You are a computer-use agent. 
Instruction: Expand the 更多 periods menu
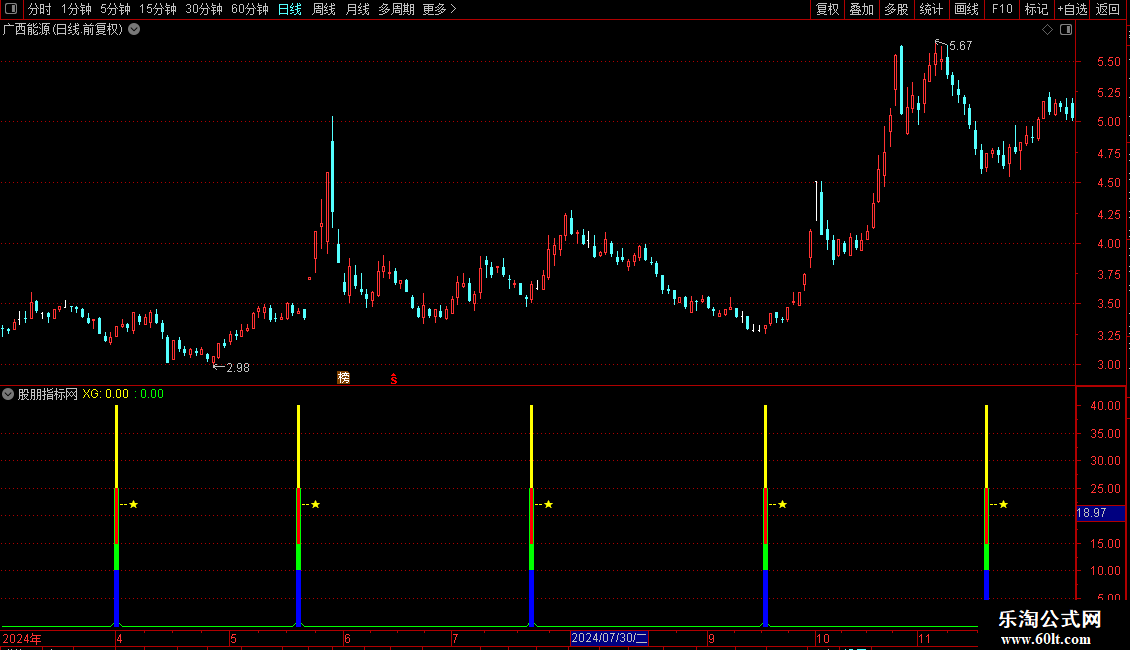(439, 9)
